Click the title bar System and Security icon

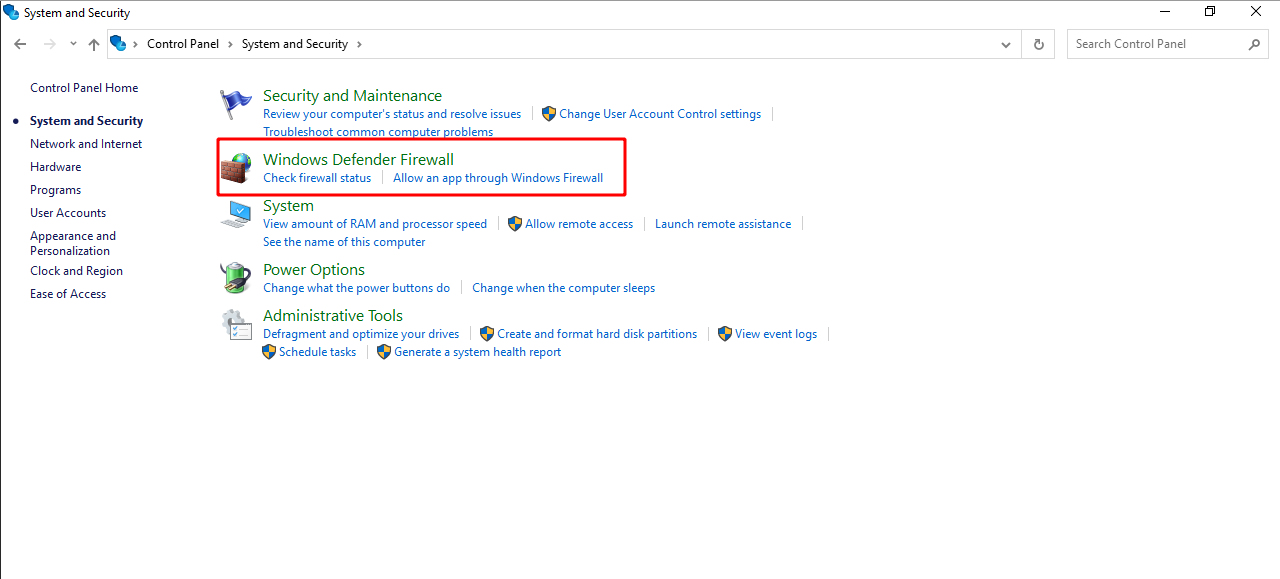pyautogui.click(x=11, y=13)
